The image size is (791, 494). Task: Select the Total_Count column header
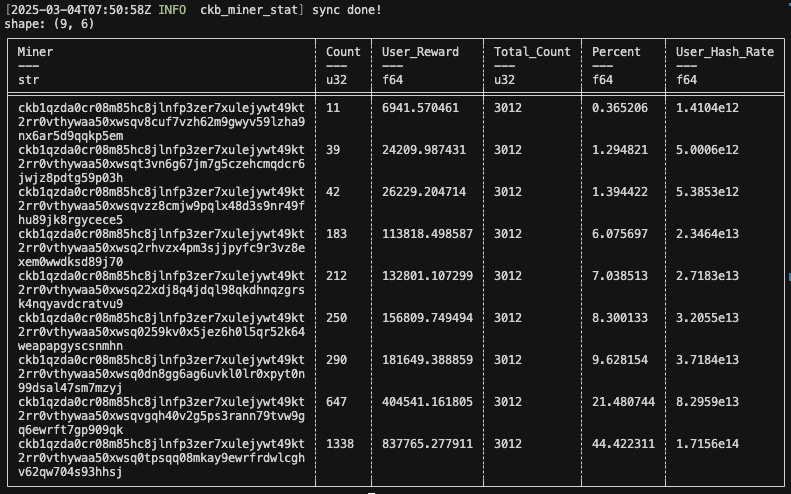coord(532,51)
